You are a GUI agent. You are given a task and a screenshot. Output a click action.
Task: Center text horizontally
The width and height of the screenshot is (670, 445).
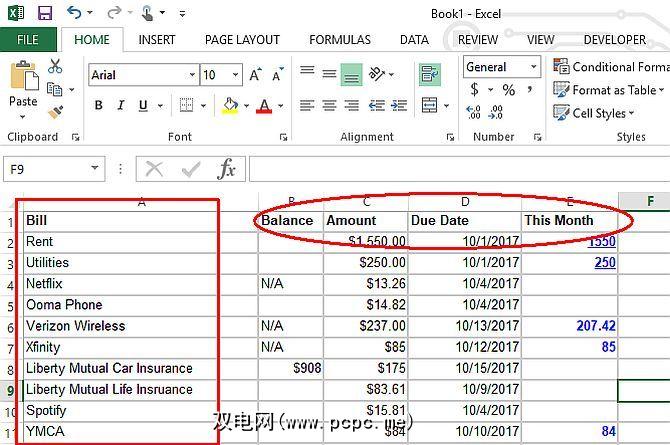(329, 105)
